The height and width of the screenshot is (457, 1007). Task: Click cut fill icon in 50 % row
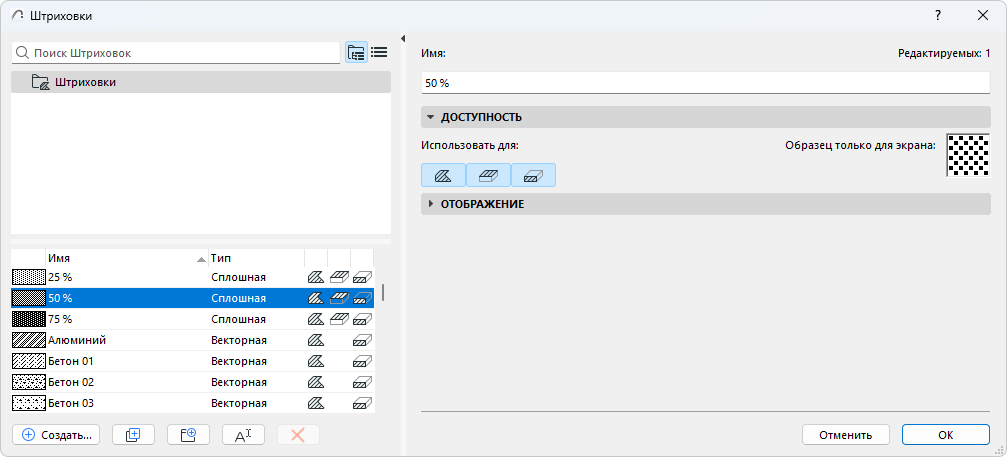click(362, 298)
